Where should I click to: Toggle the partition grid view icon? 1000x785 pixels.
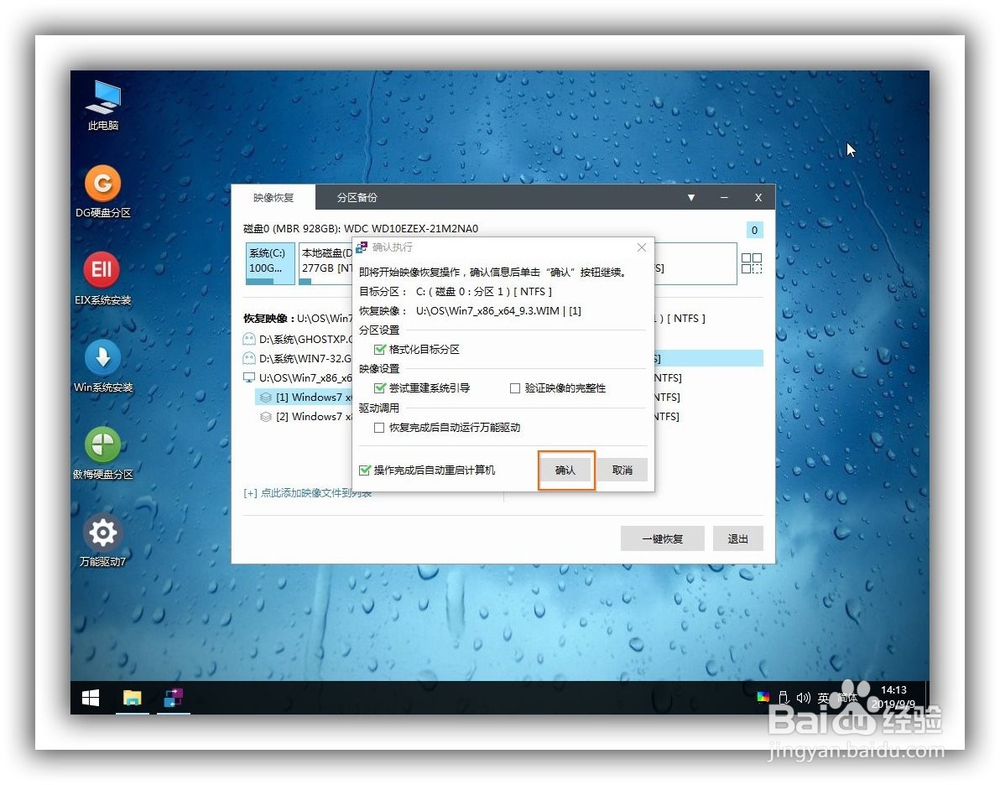[751, 263]
